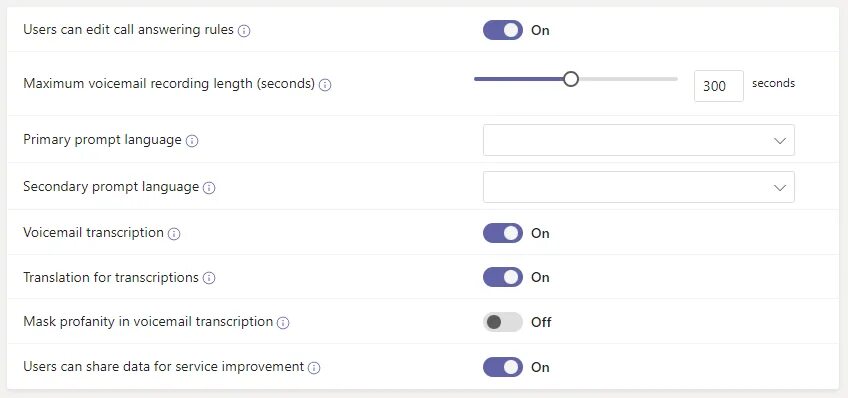Click info icon next to Mask profanity setting
Image resolution: width=848 pixels, height=398 pixels.
[283, 323]
